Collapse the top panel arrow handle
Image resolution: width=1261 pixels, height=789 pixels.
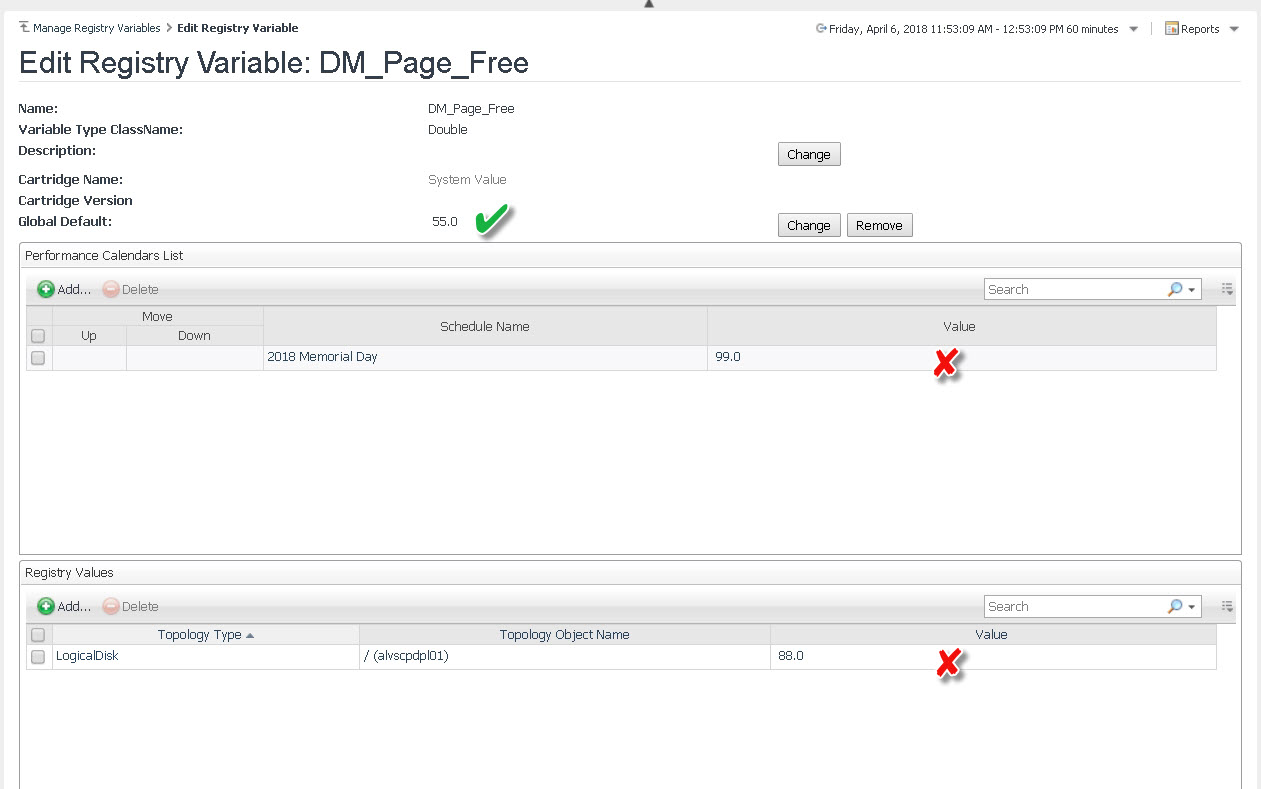pyautogui.click(x=649, y=4)
